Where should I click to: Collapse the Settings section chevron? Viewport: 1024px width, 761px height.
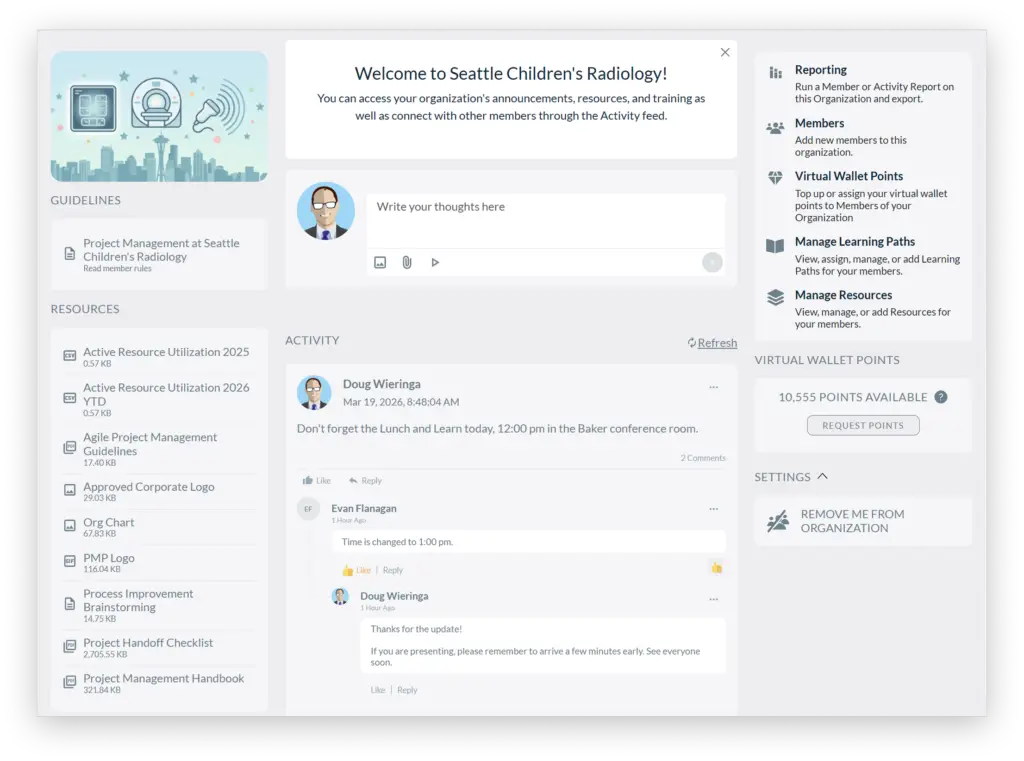822,477
